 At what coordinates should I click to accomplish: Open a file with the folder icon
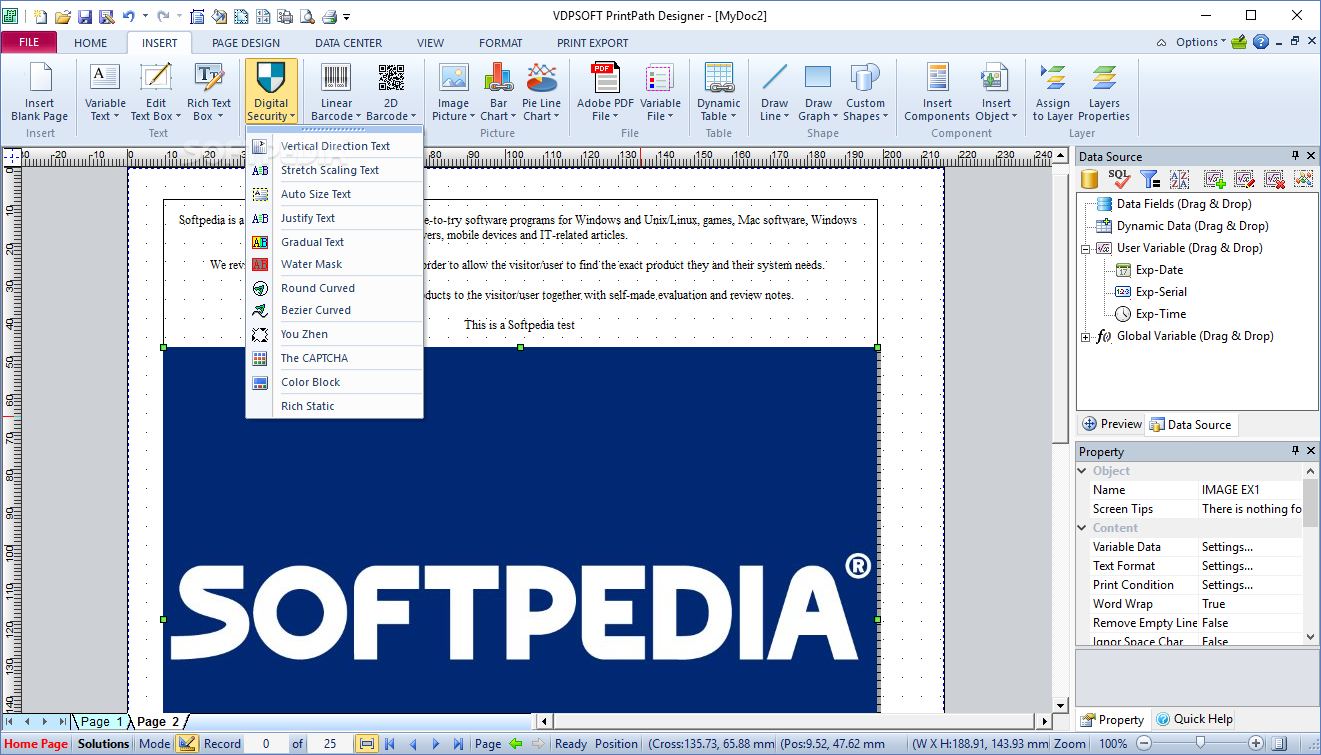[x=62, y=16]
